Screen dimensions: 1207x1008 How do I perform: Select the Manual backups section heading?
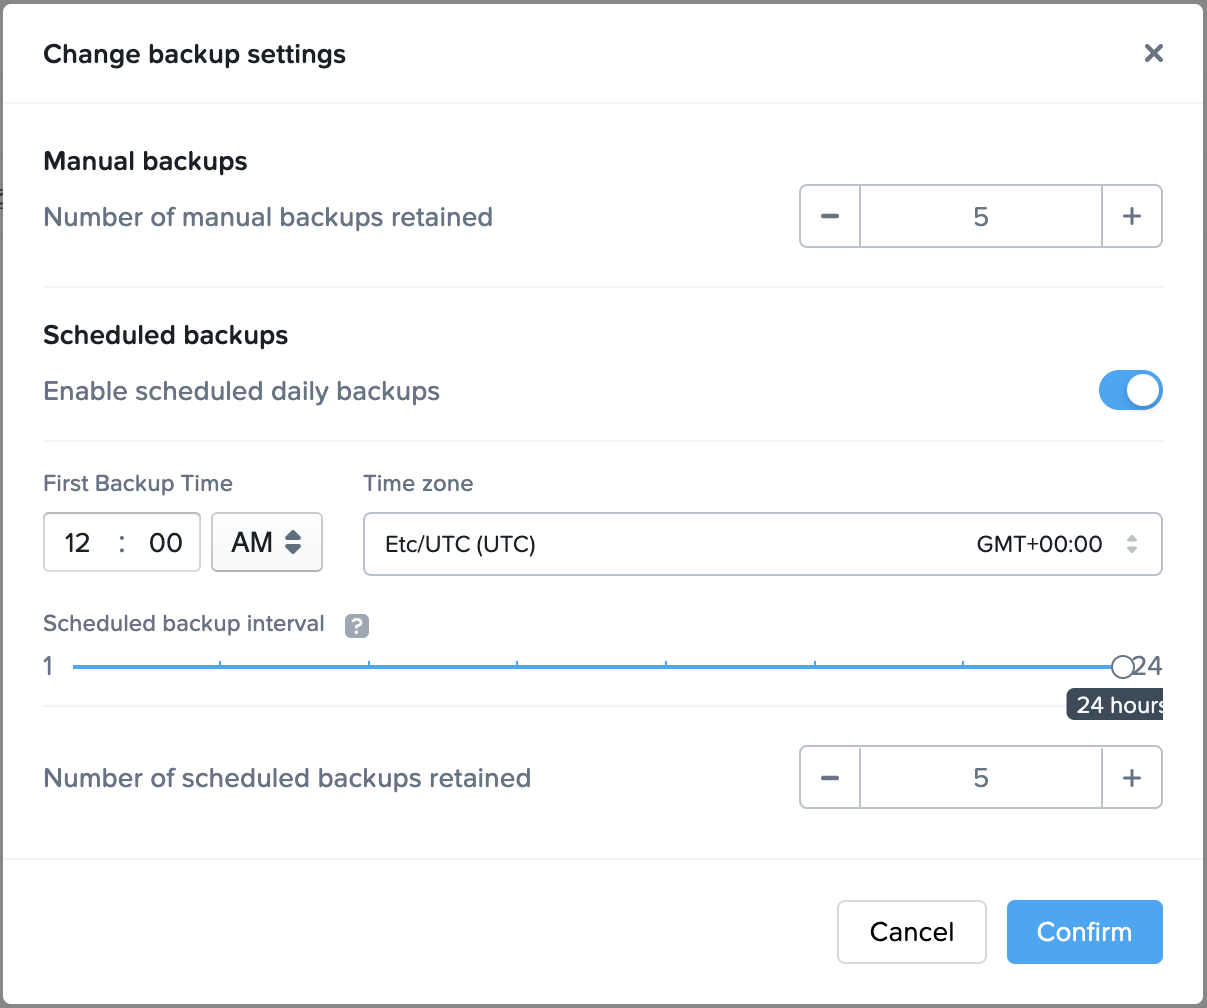[x=145, y=161]
